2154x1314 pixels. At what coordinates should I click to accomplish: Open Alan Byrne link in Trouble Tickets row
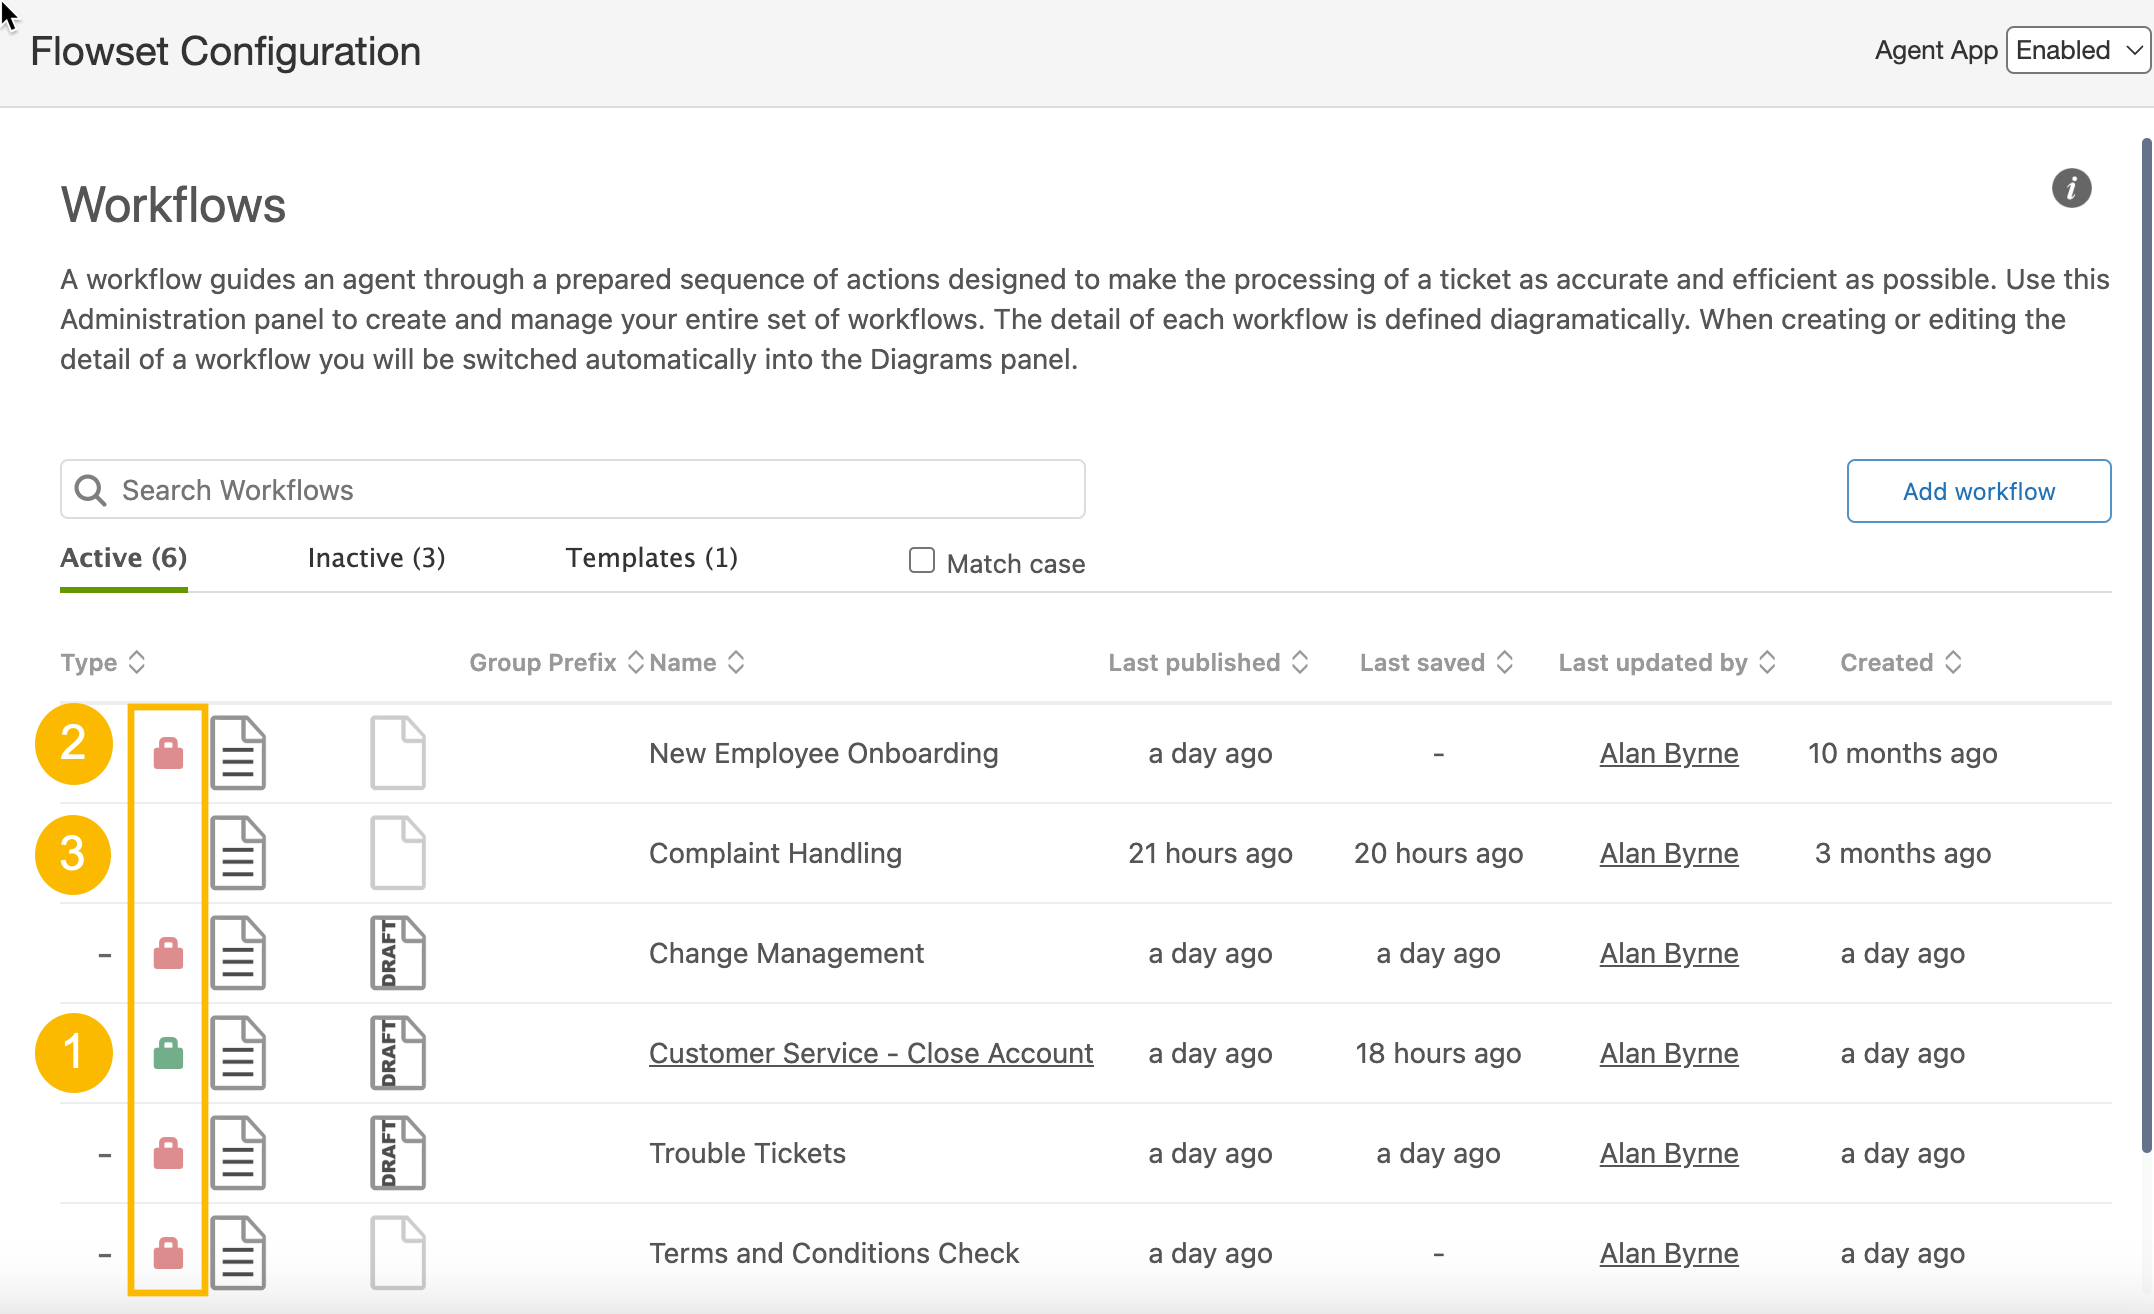[x=1669, y=1153]
